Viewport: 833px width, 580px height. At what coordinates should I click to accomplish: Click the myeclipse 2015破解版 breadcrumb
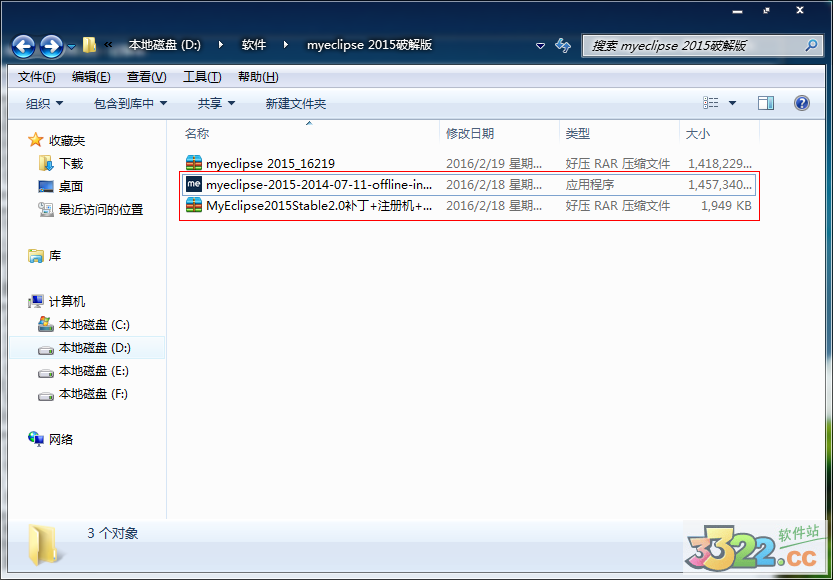369,45
